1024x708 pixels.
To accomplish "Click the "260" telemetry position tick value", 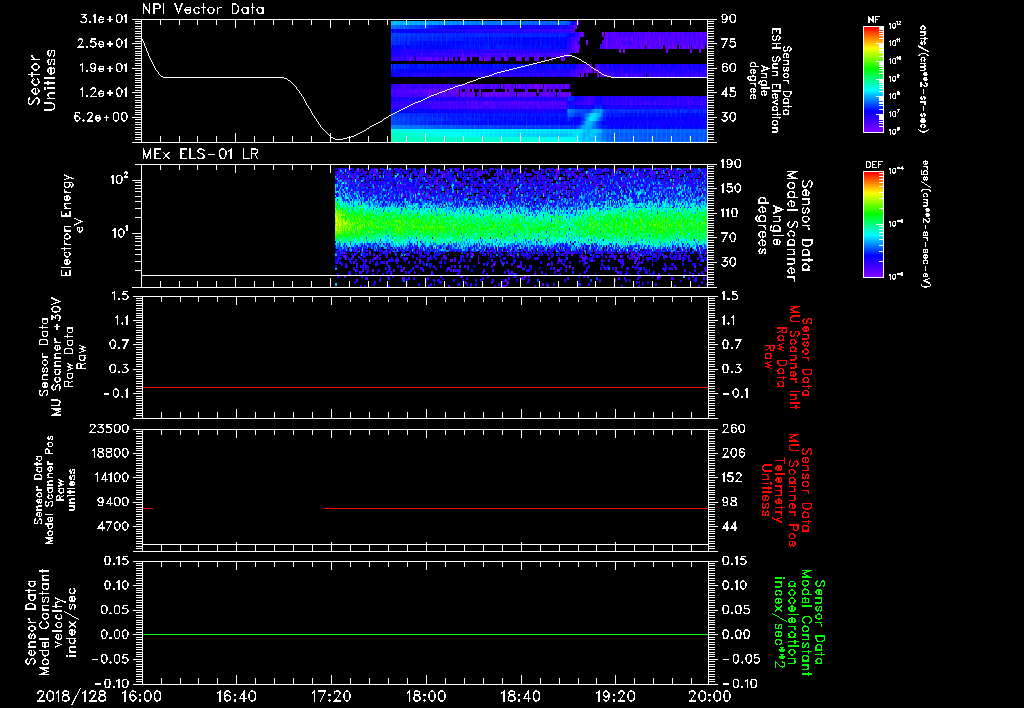I will pyautogui.click(x=732, y=429).
